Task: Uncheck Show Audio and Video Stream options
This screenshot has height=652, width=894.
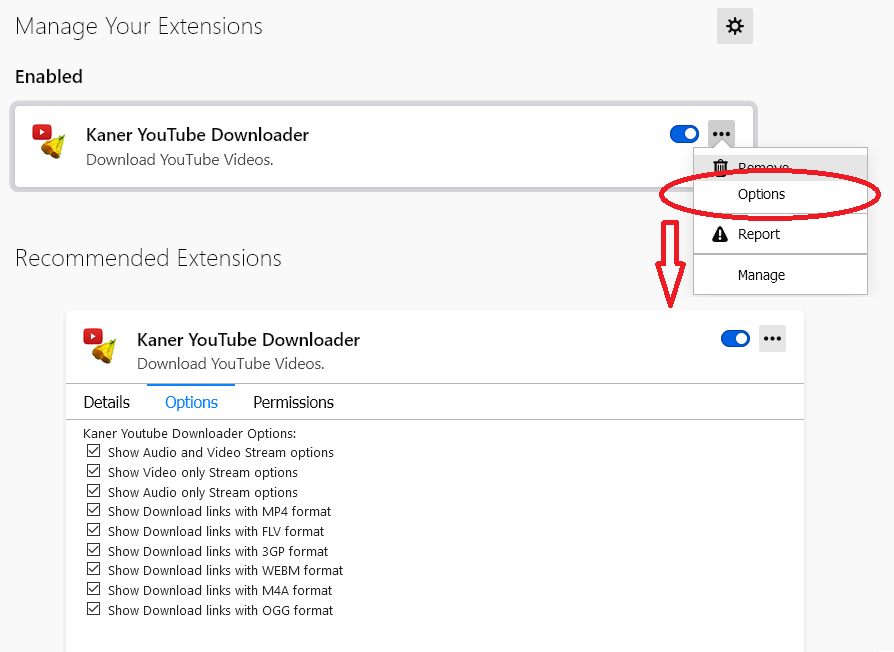Action: pyautogui.click(x=94, y=451)
